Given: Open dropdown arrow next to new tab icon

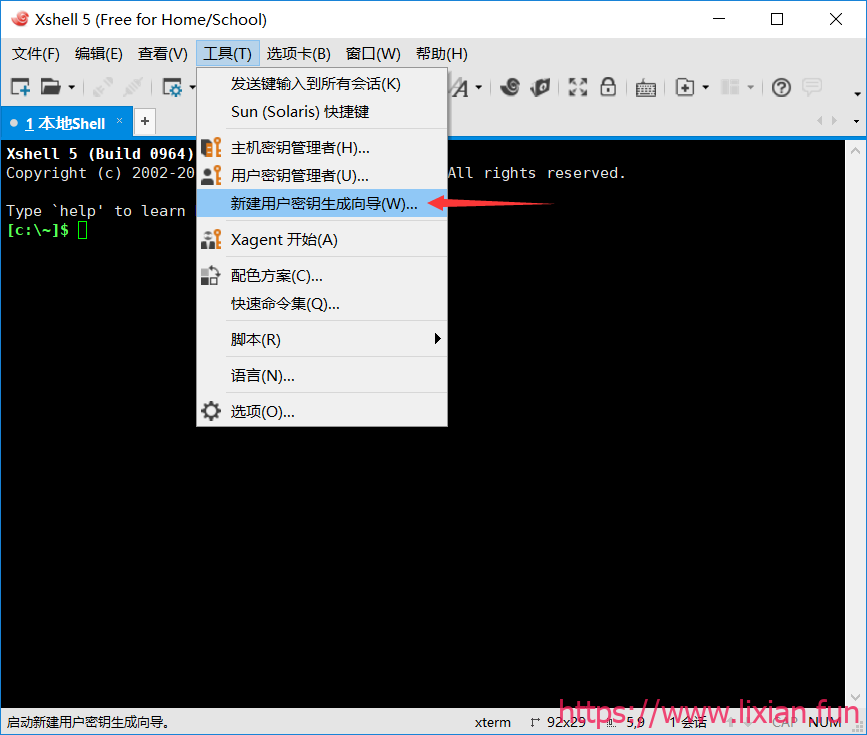Looking at the screenshot, I should pos(706,87).
